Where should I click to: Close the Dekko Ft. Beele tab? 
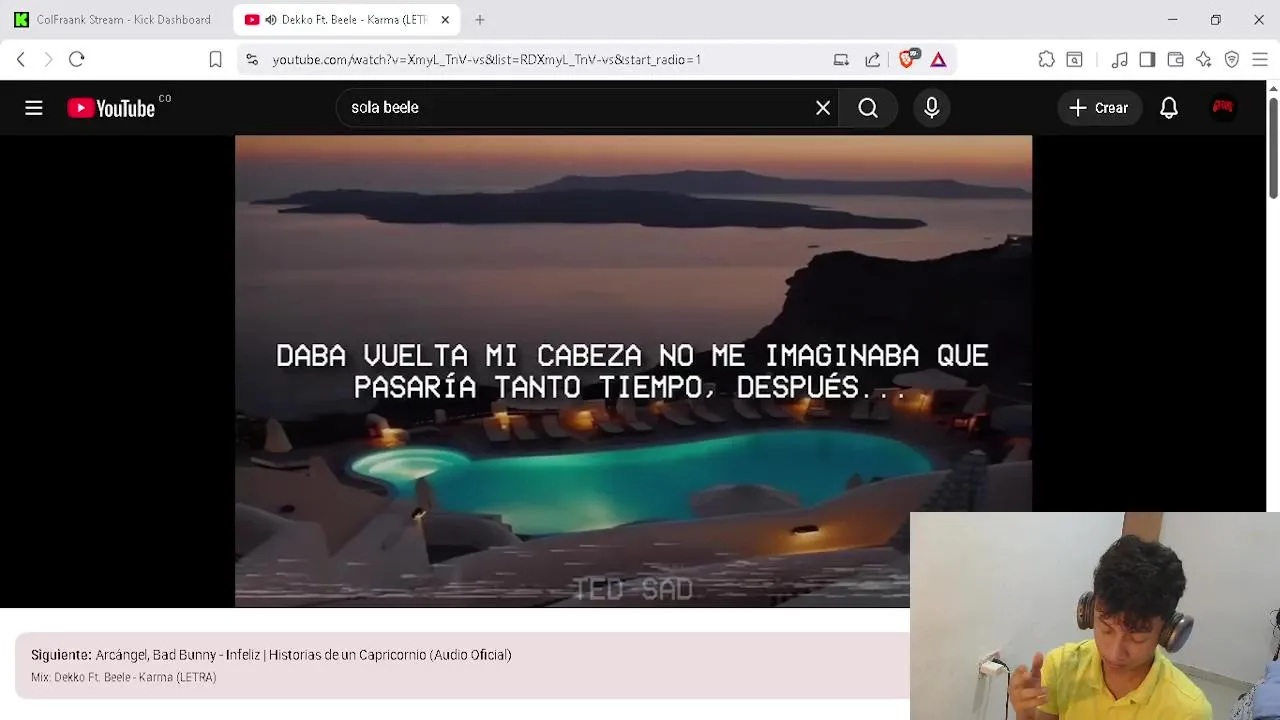point(445,20)
